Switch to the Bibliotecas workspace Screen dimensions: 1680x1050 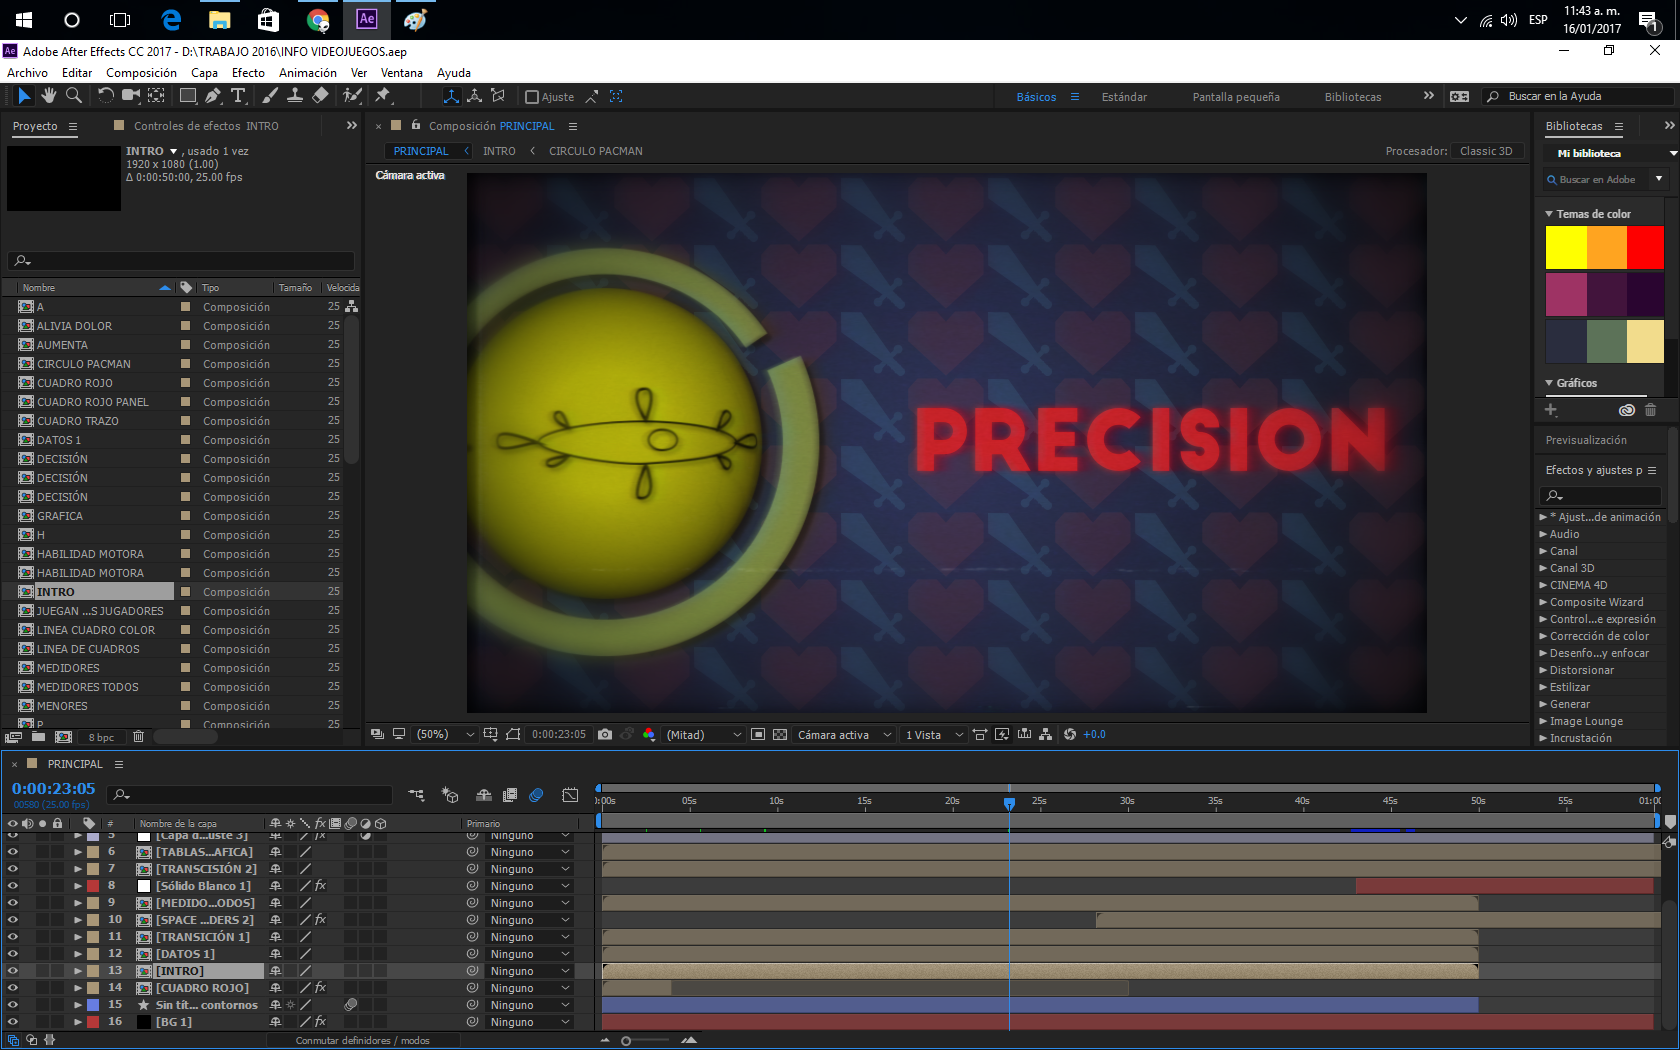pos(1353,97)
